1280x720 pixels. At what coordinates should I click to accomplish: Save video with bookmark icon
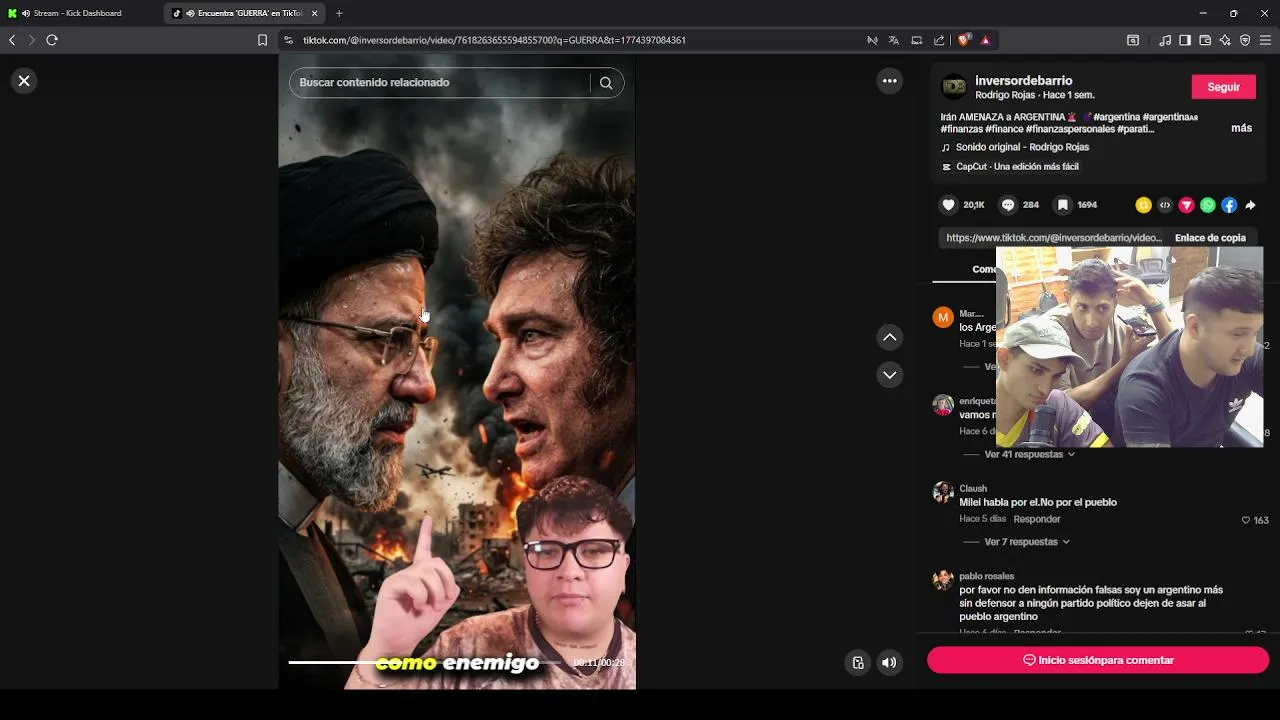point(1063,205)
